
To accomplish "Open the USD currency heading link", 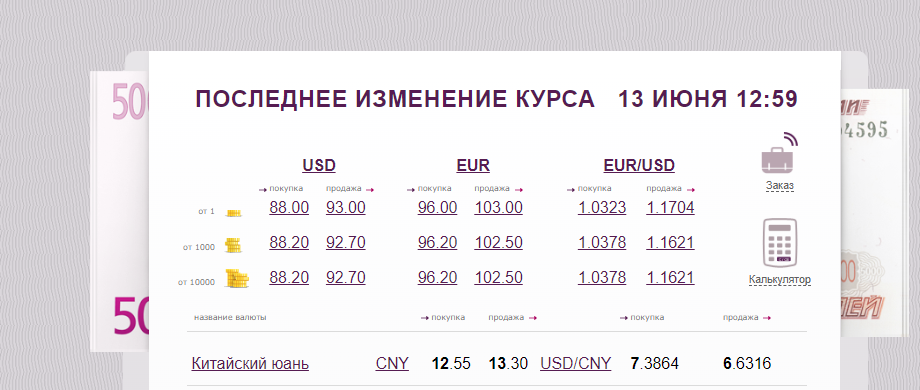I will point(319,165).
